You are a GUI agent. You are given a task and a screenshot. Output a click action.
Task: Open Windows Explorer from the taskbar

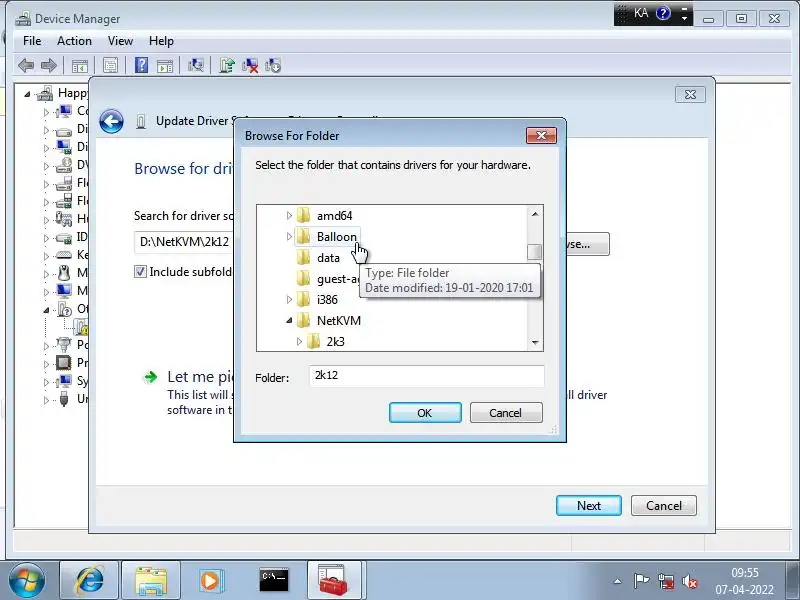click(x=151, y=580)
